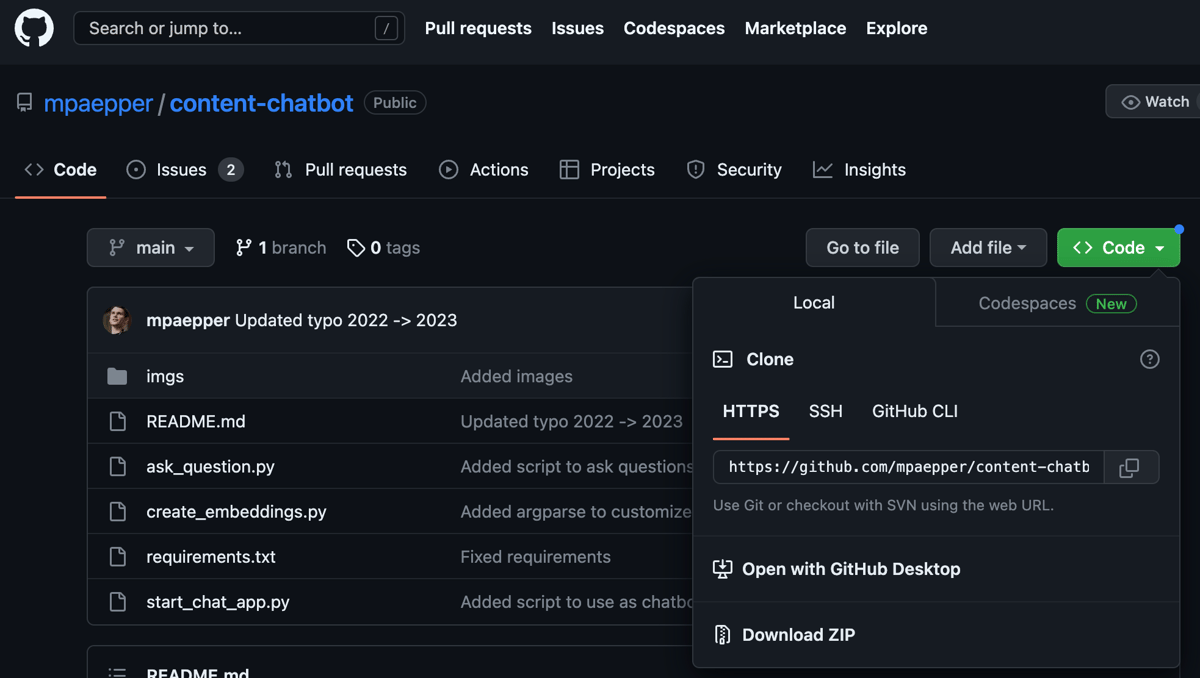Viewport: 1200px width, 678px height.
Task: Click the HTTPS clone URL text field
Action: tap(908, 467)
